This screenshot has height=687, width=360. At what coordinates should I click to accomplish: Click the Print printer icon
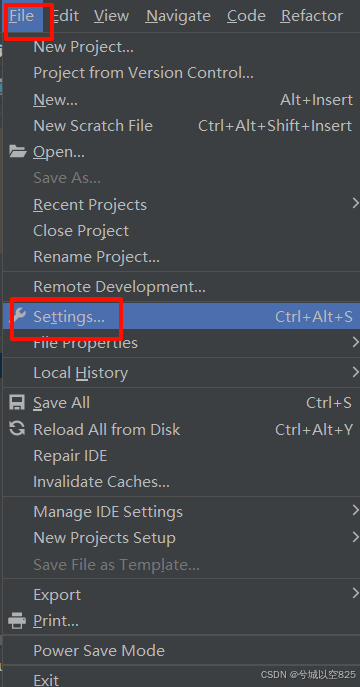17,620
